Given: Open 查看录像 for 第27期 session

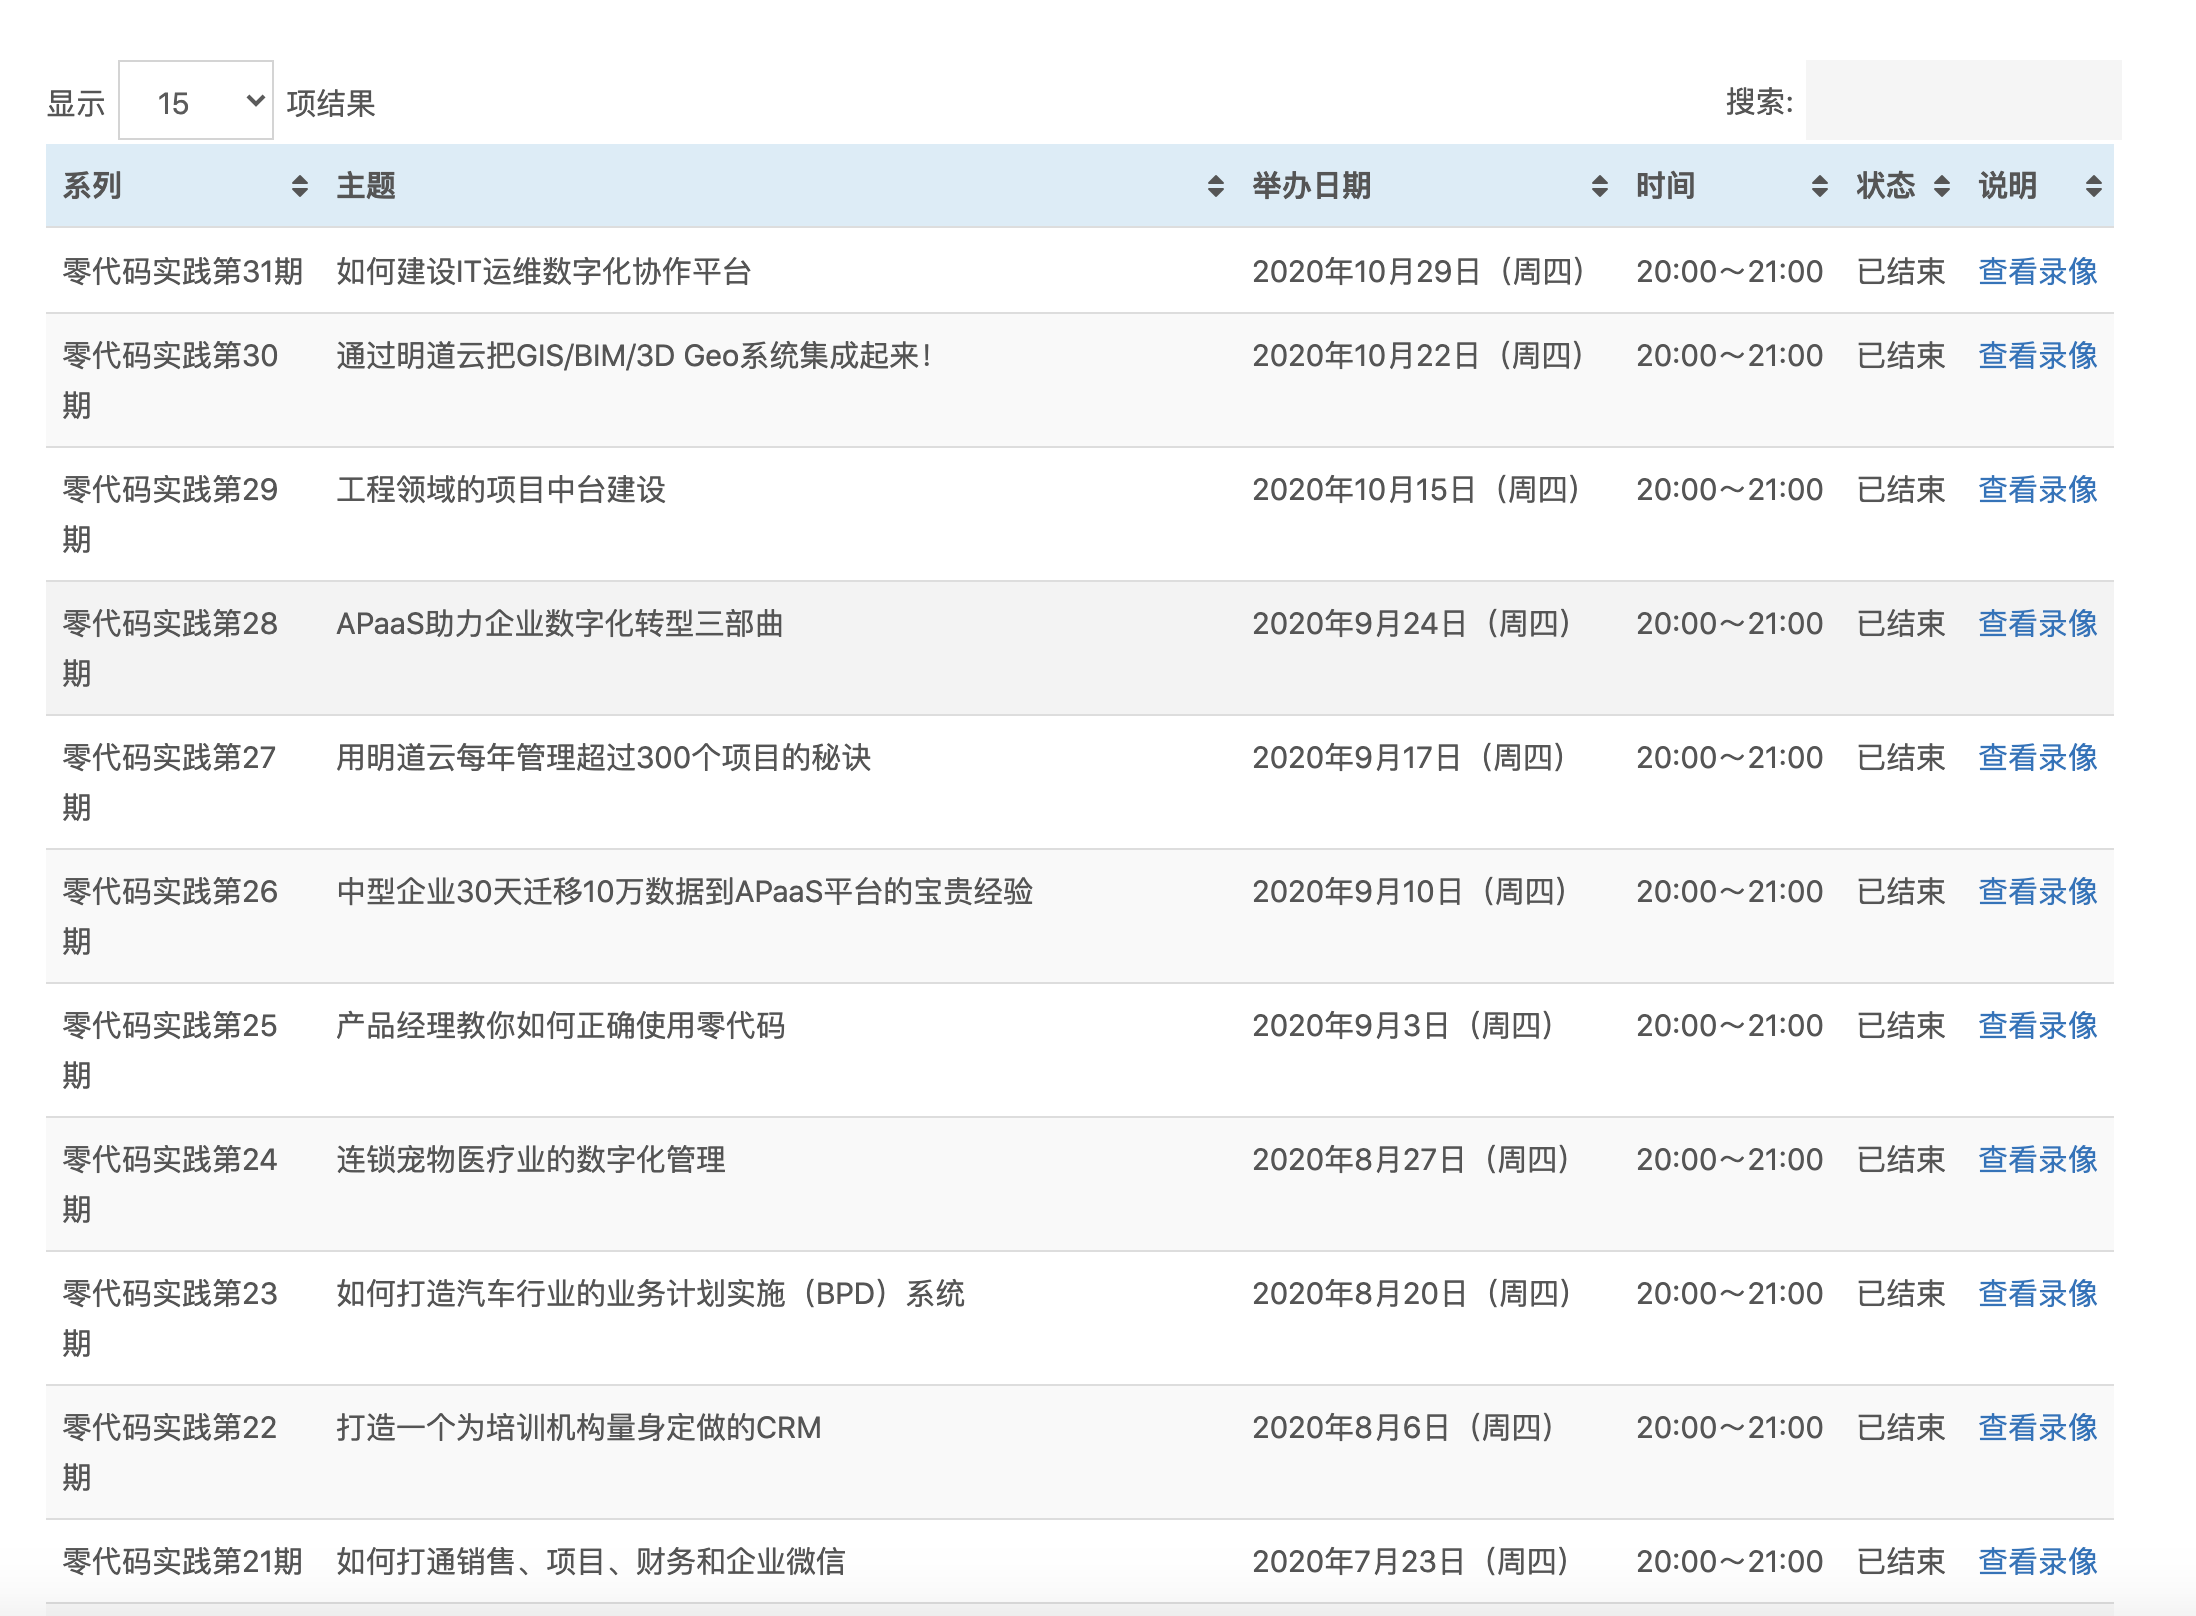Looking at the screenshot, I should 2037,758.
